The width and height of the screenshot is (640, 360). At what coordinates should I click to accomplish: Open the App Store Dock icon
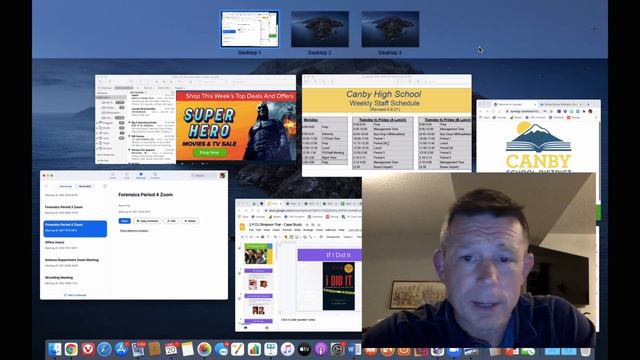point(121,349)
